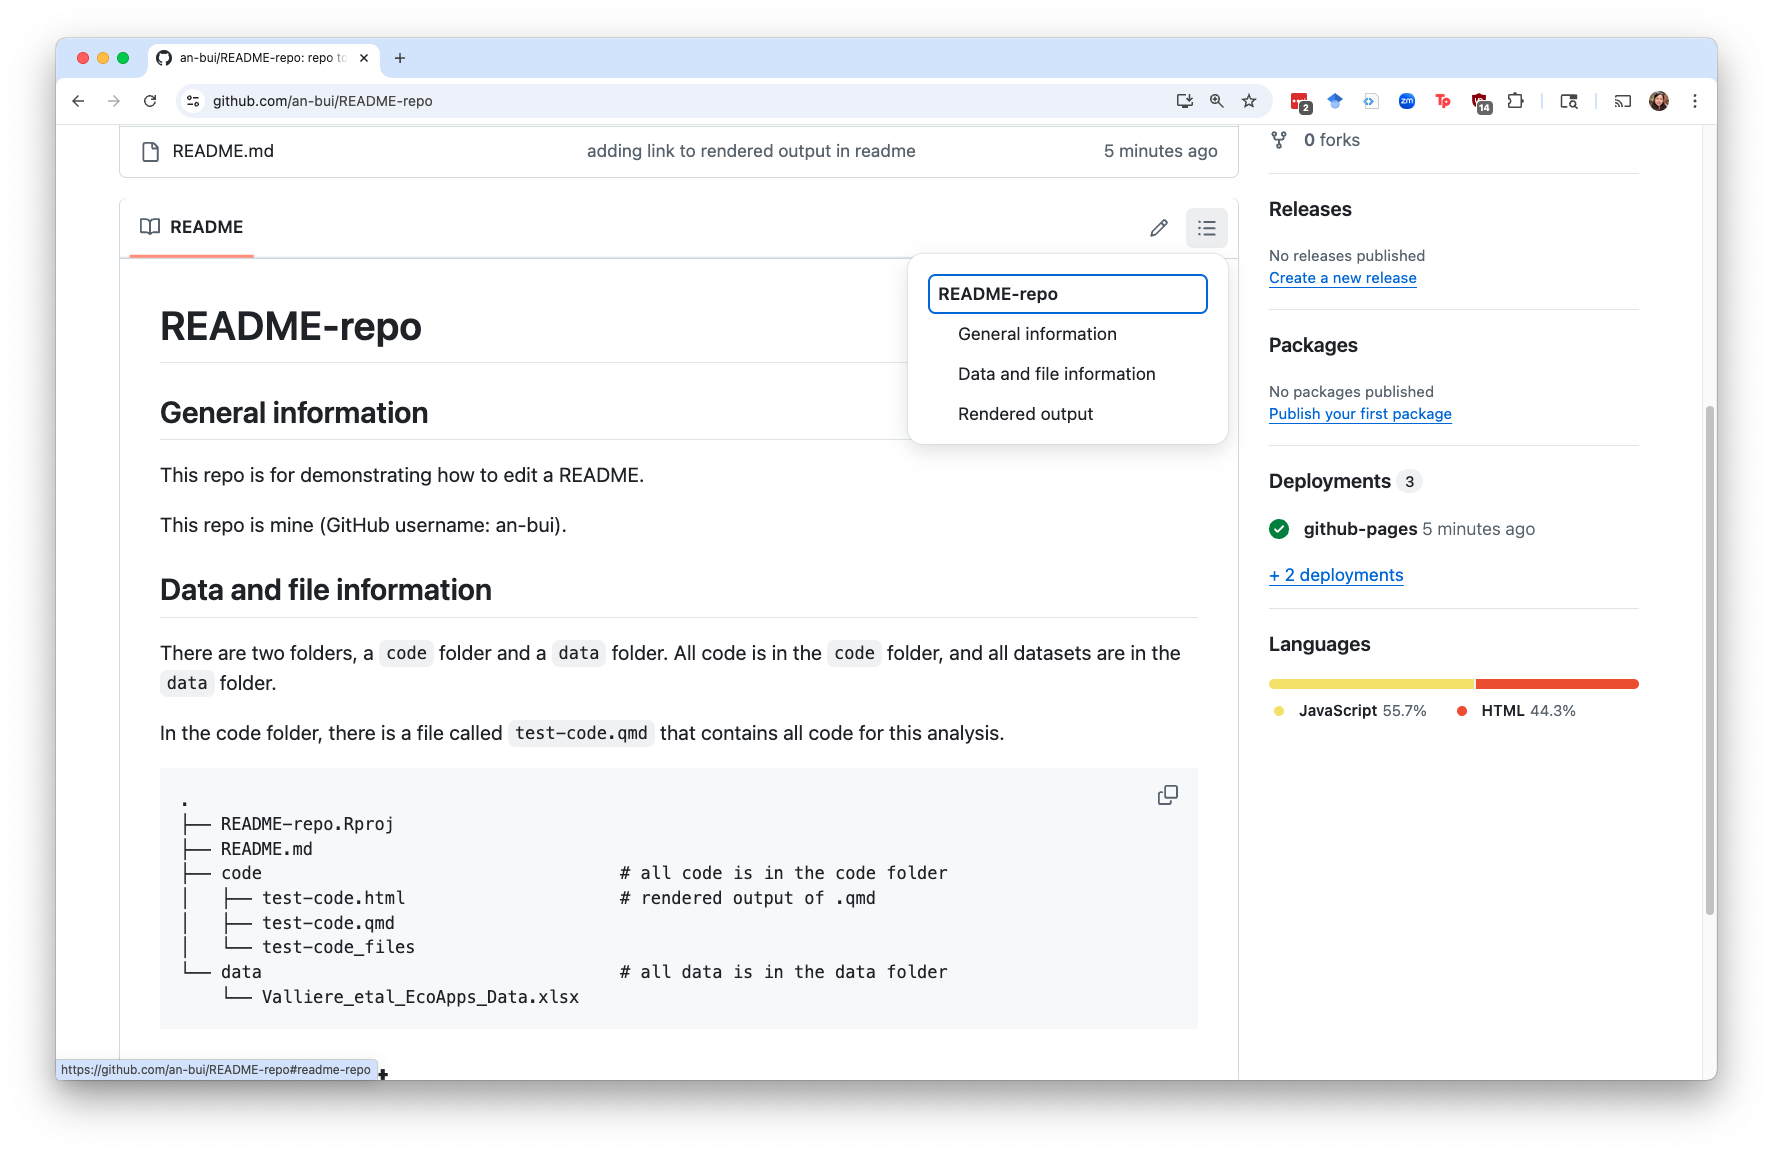
Task: Click the install app icon in address bar
Action: pos(1185,101)
